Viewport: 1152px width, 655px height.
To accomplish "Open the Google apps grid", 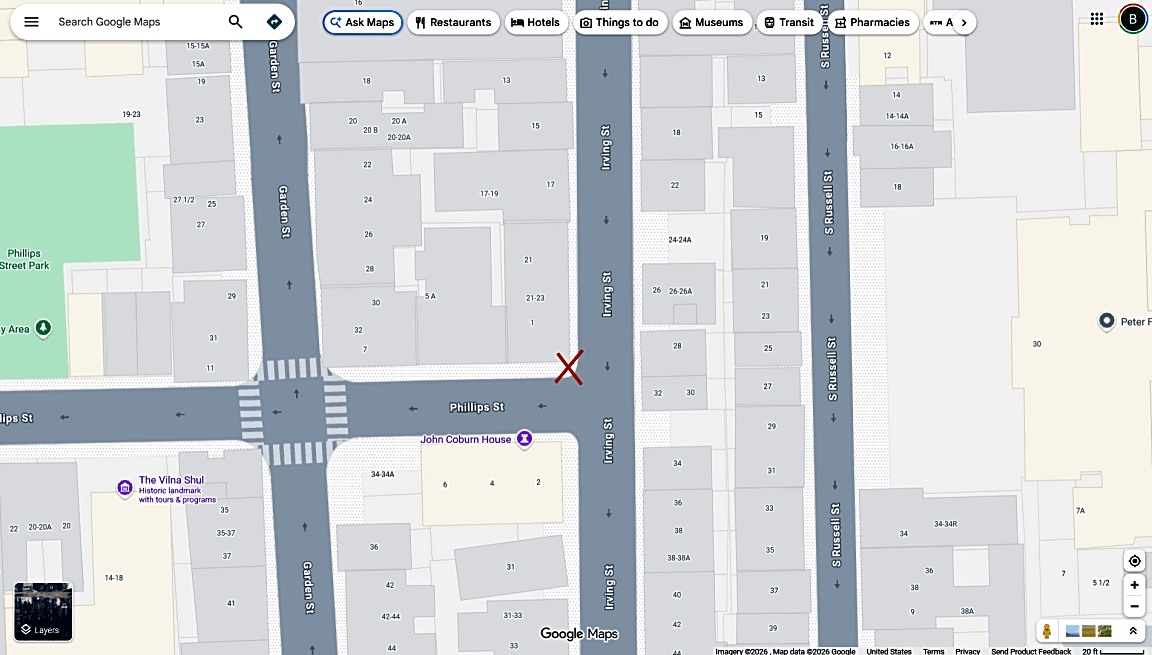I will (1096, 19).
